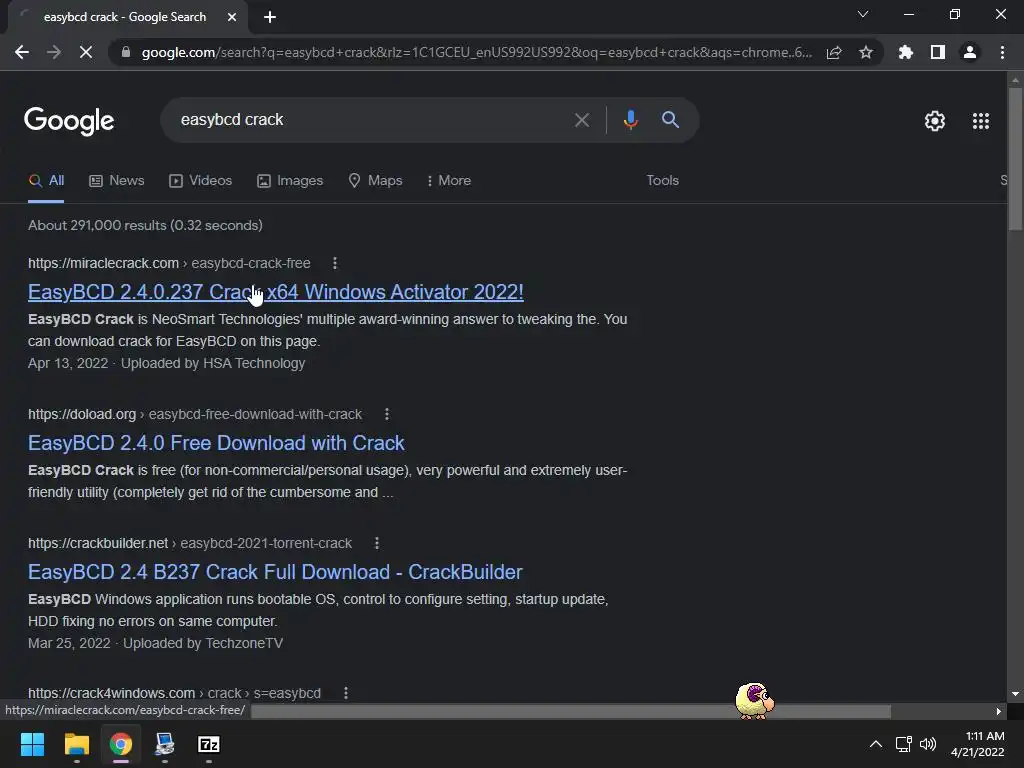Select the All results tab

point(46,180)
